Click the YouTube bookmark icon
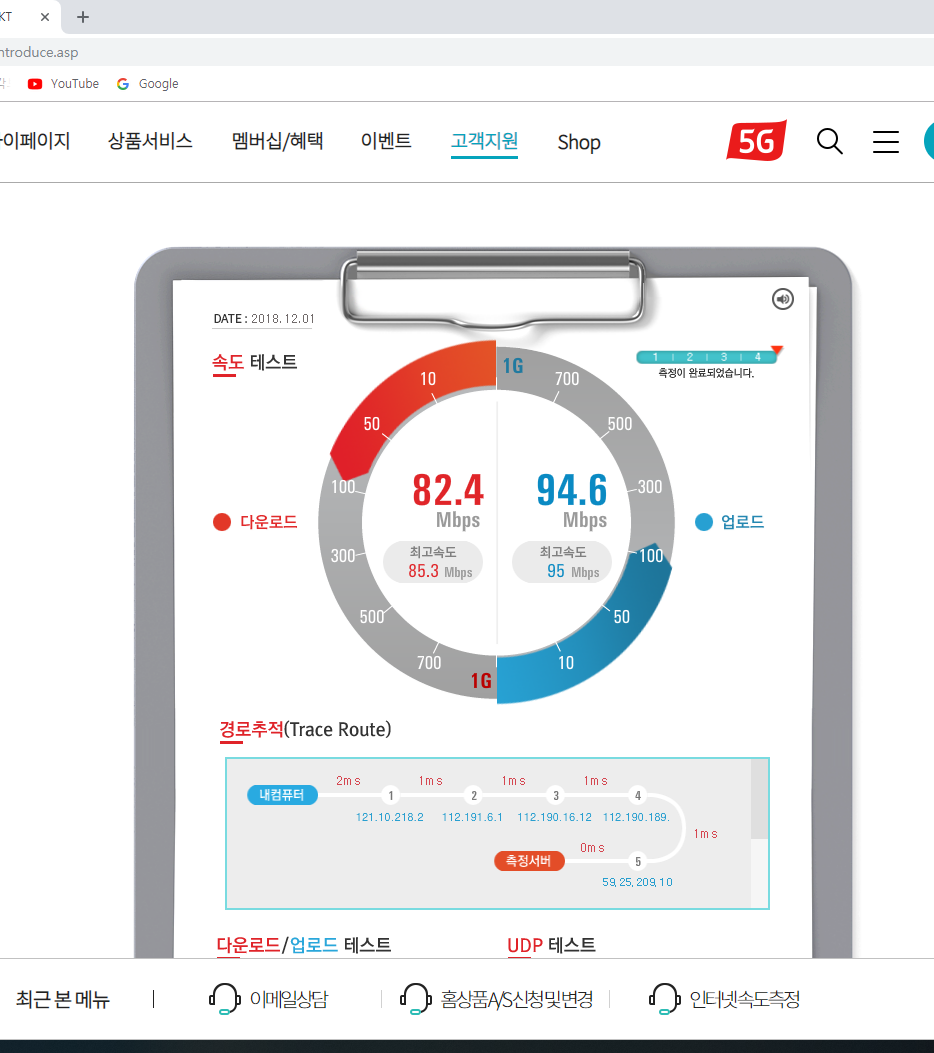The height and width of the screenshot is (1053, 934). pos(36,84)
